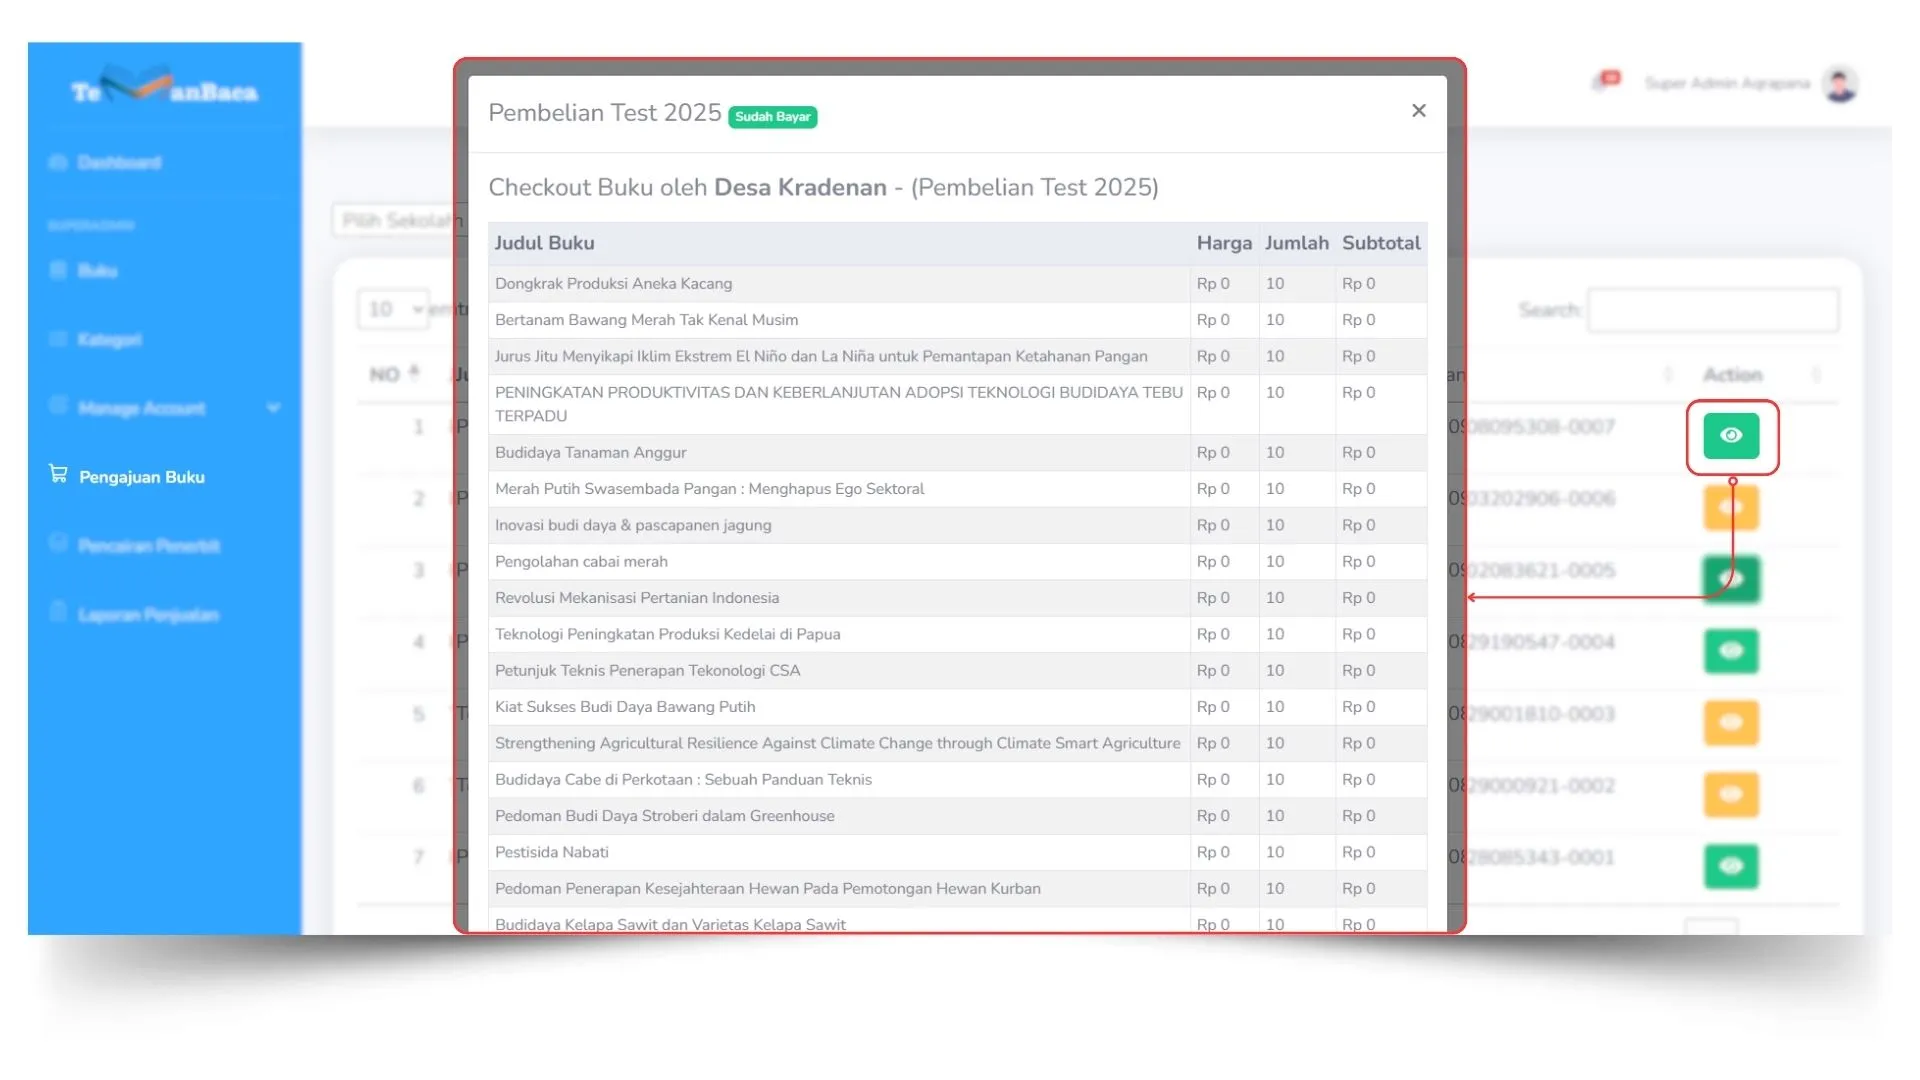
Task: Click the TemanBaca logo
Action: point(165,90)
